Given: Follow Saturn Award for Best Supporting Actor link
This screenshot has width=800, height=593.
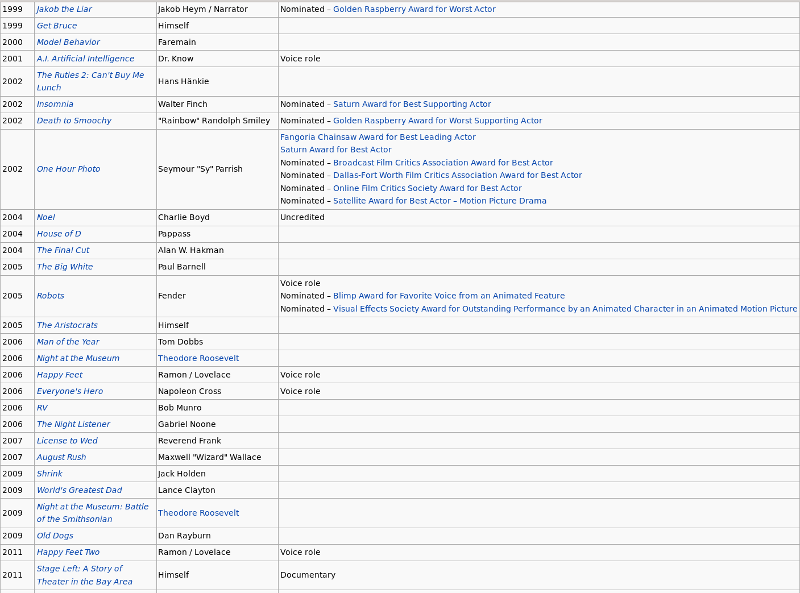Looking at the screenshot, I should tap(412, 104).
